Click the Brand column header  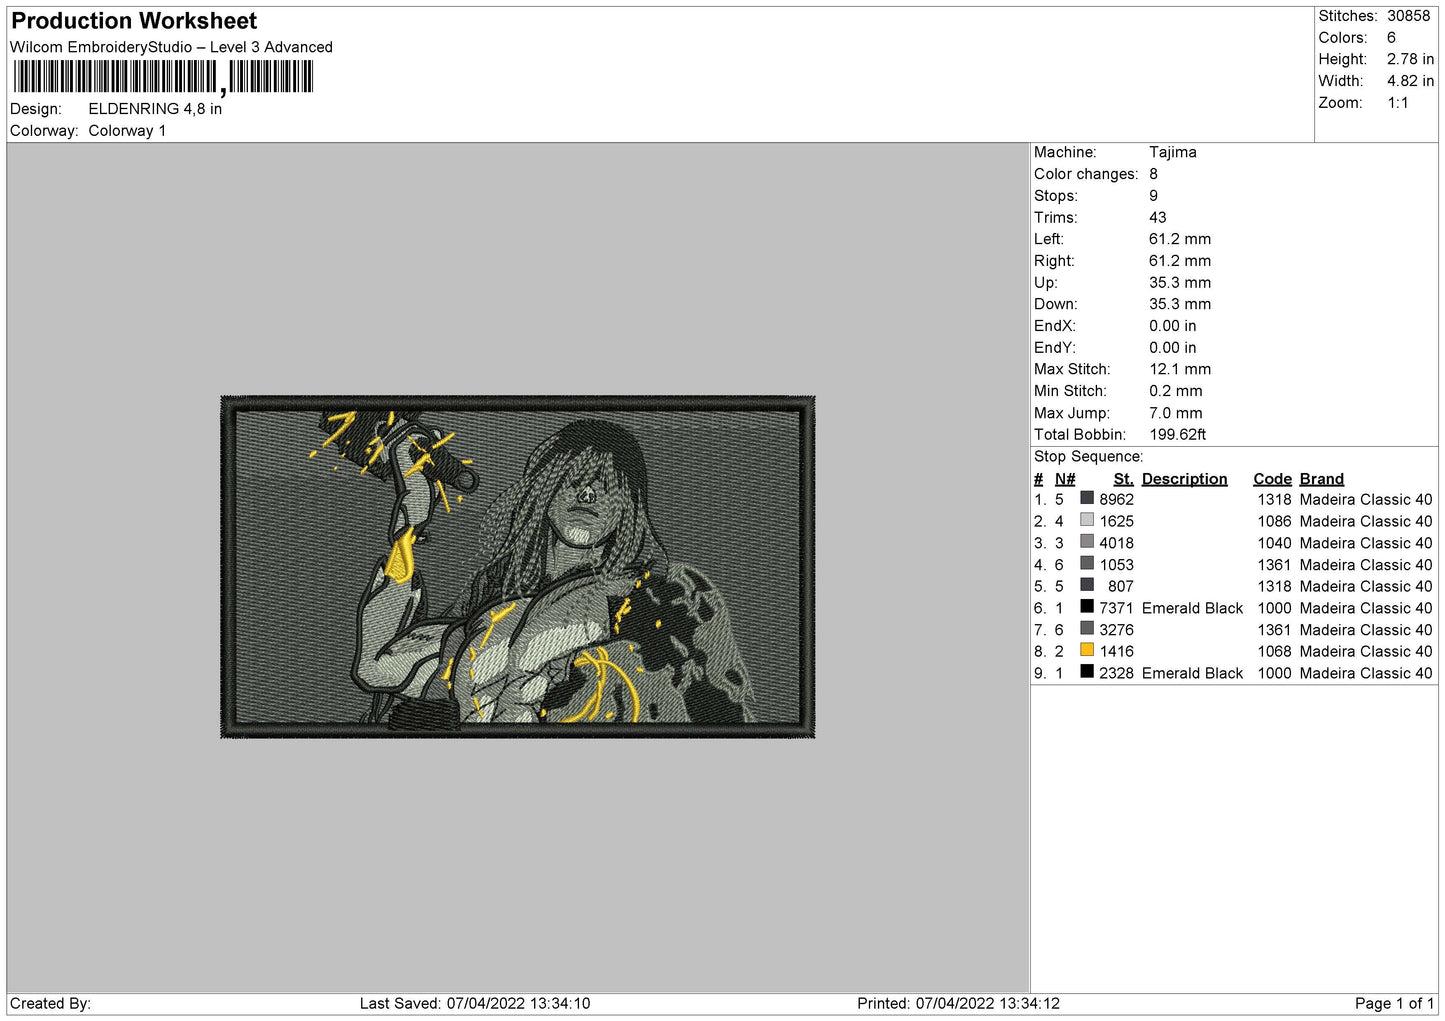[1321, 479]
